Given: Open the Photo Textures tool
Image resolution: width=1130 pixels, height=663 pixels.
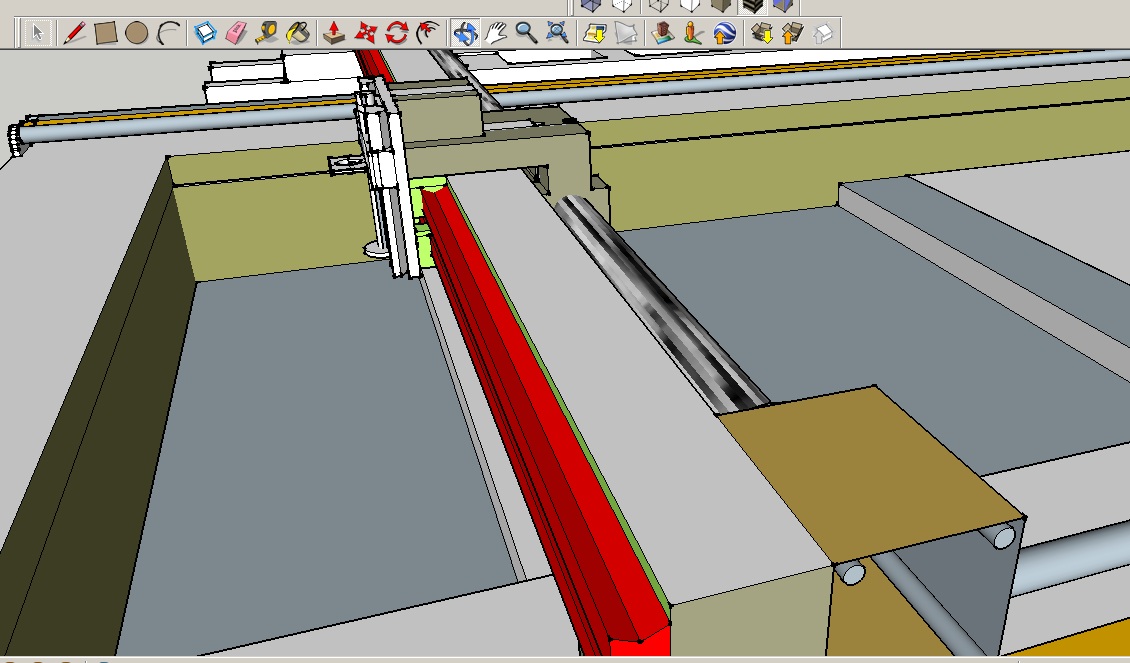Looking at the screenshot, I should click(693, 32).
